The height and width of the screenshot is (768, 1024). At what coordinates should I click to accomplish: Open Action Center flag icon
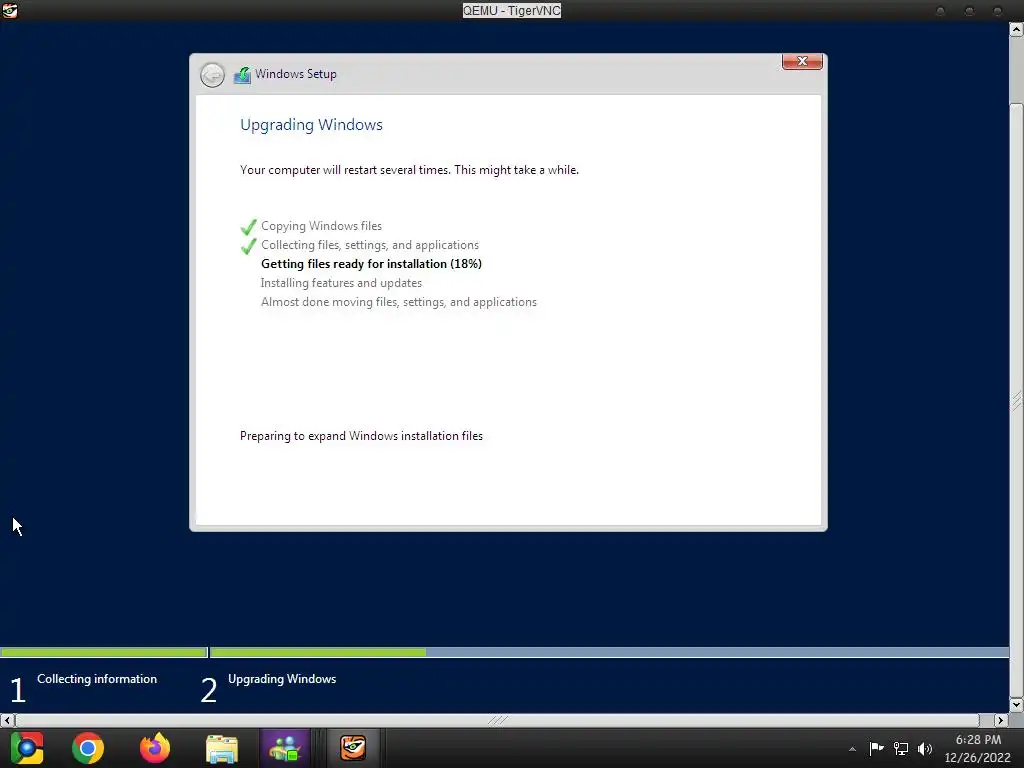pyautogui.click(x=876, y=748)
